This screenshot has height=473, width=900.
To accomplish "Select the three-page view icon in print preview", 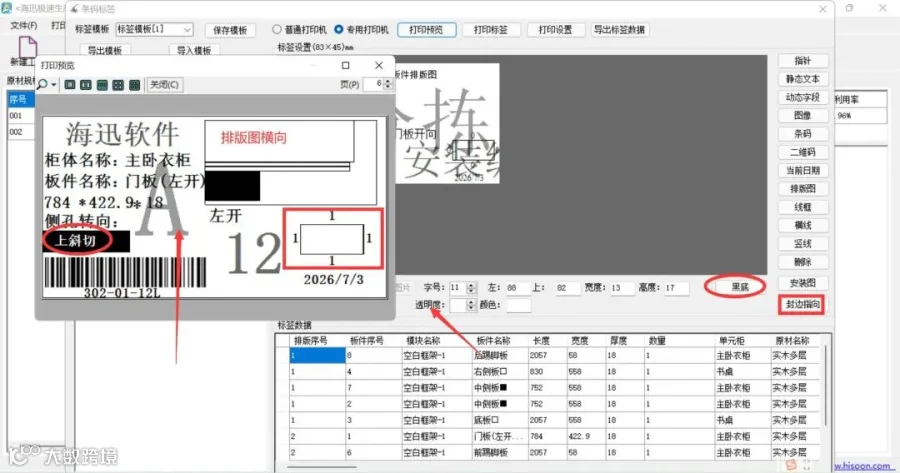I will (x=102, y=85).
